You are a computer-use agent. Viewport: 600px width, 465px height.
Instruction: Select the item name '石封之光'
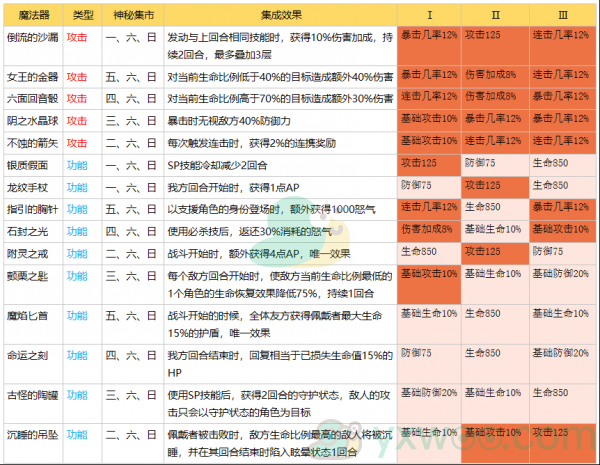(x=28, y=232)
